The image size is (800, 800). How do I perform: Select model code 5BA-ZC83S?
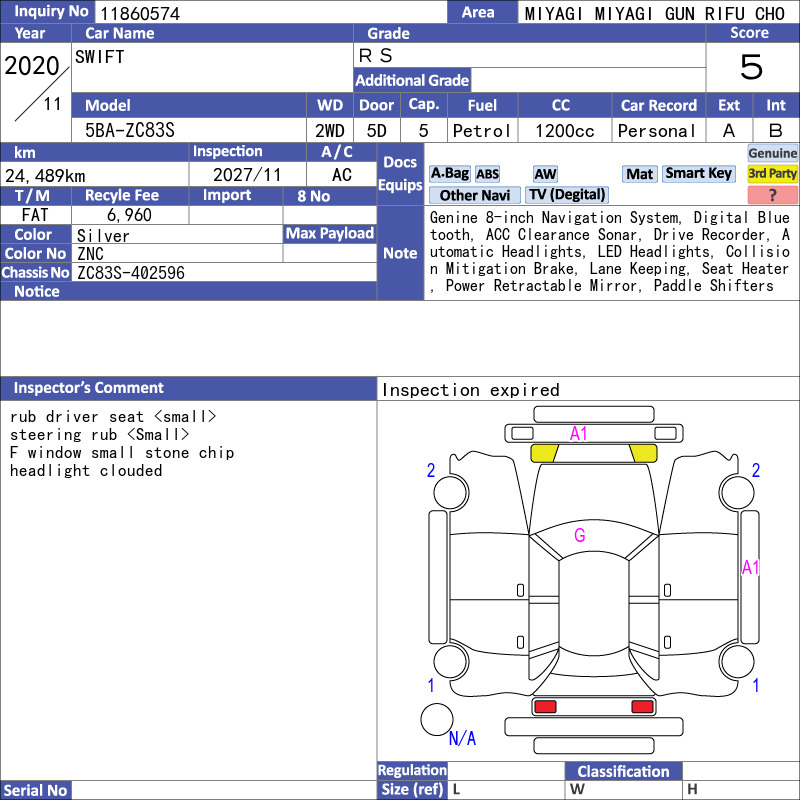click(x=130, y=131)
